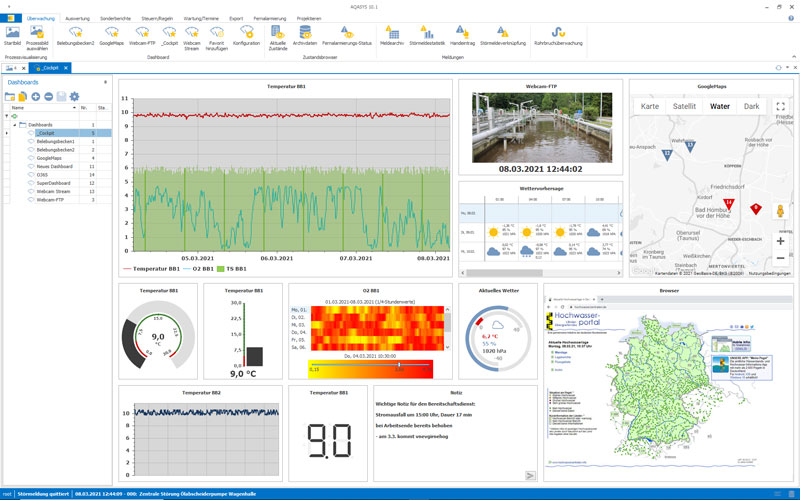This screenshot has width=800, height=500.
Task: Click new folder icon in Dashboards panel
Action: coord(10,96)
